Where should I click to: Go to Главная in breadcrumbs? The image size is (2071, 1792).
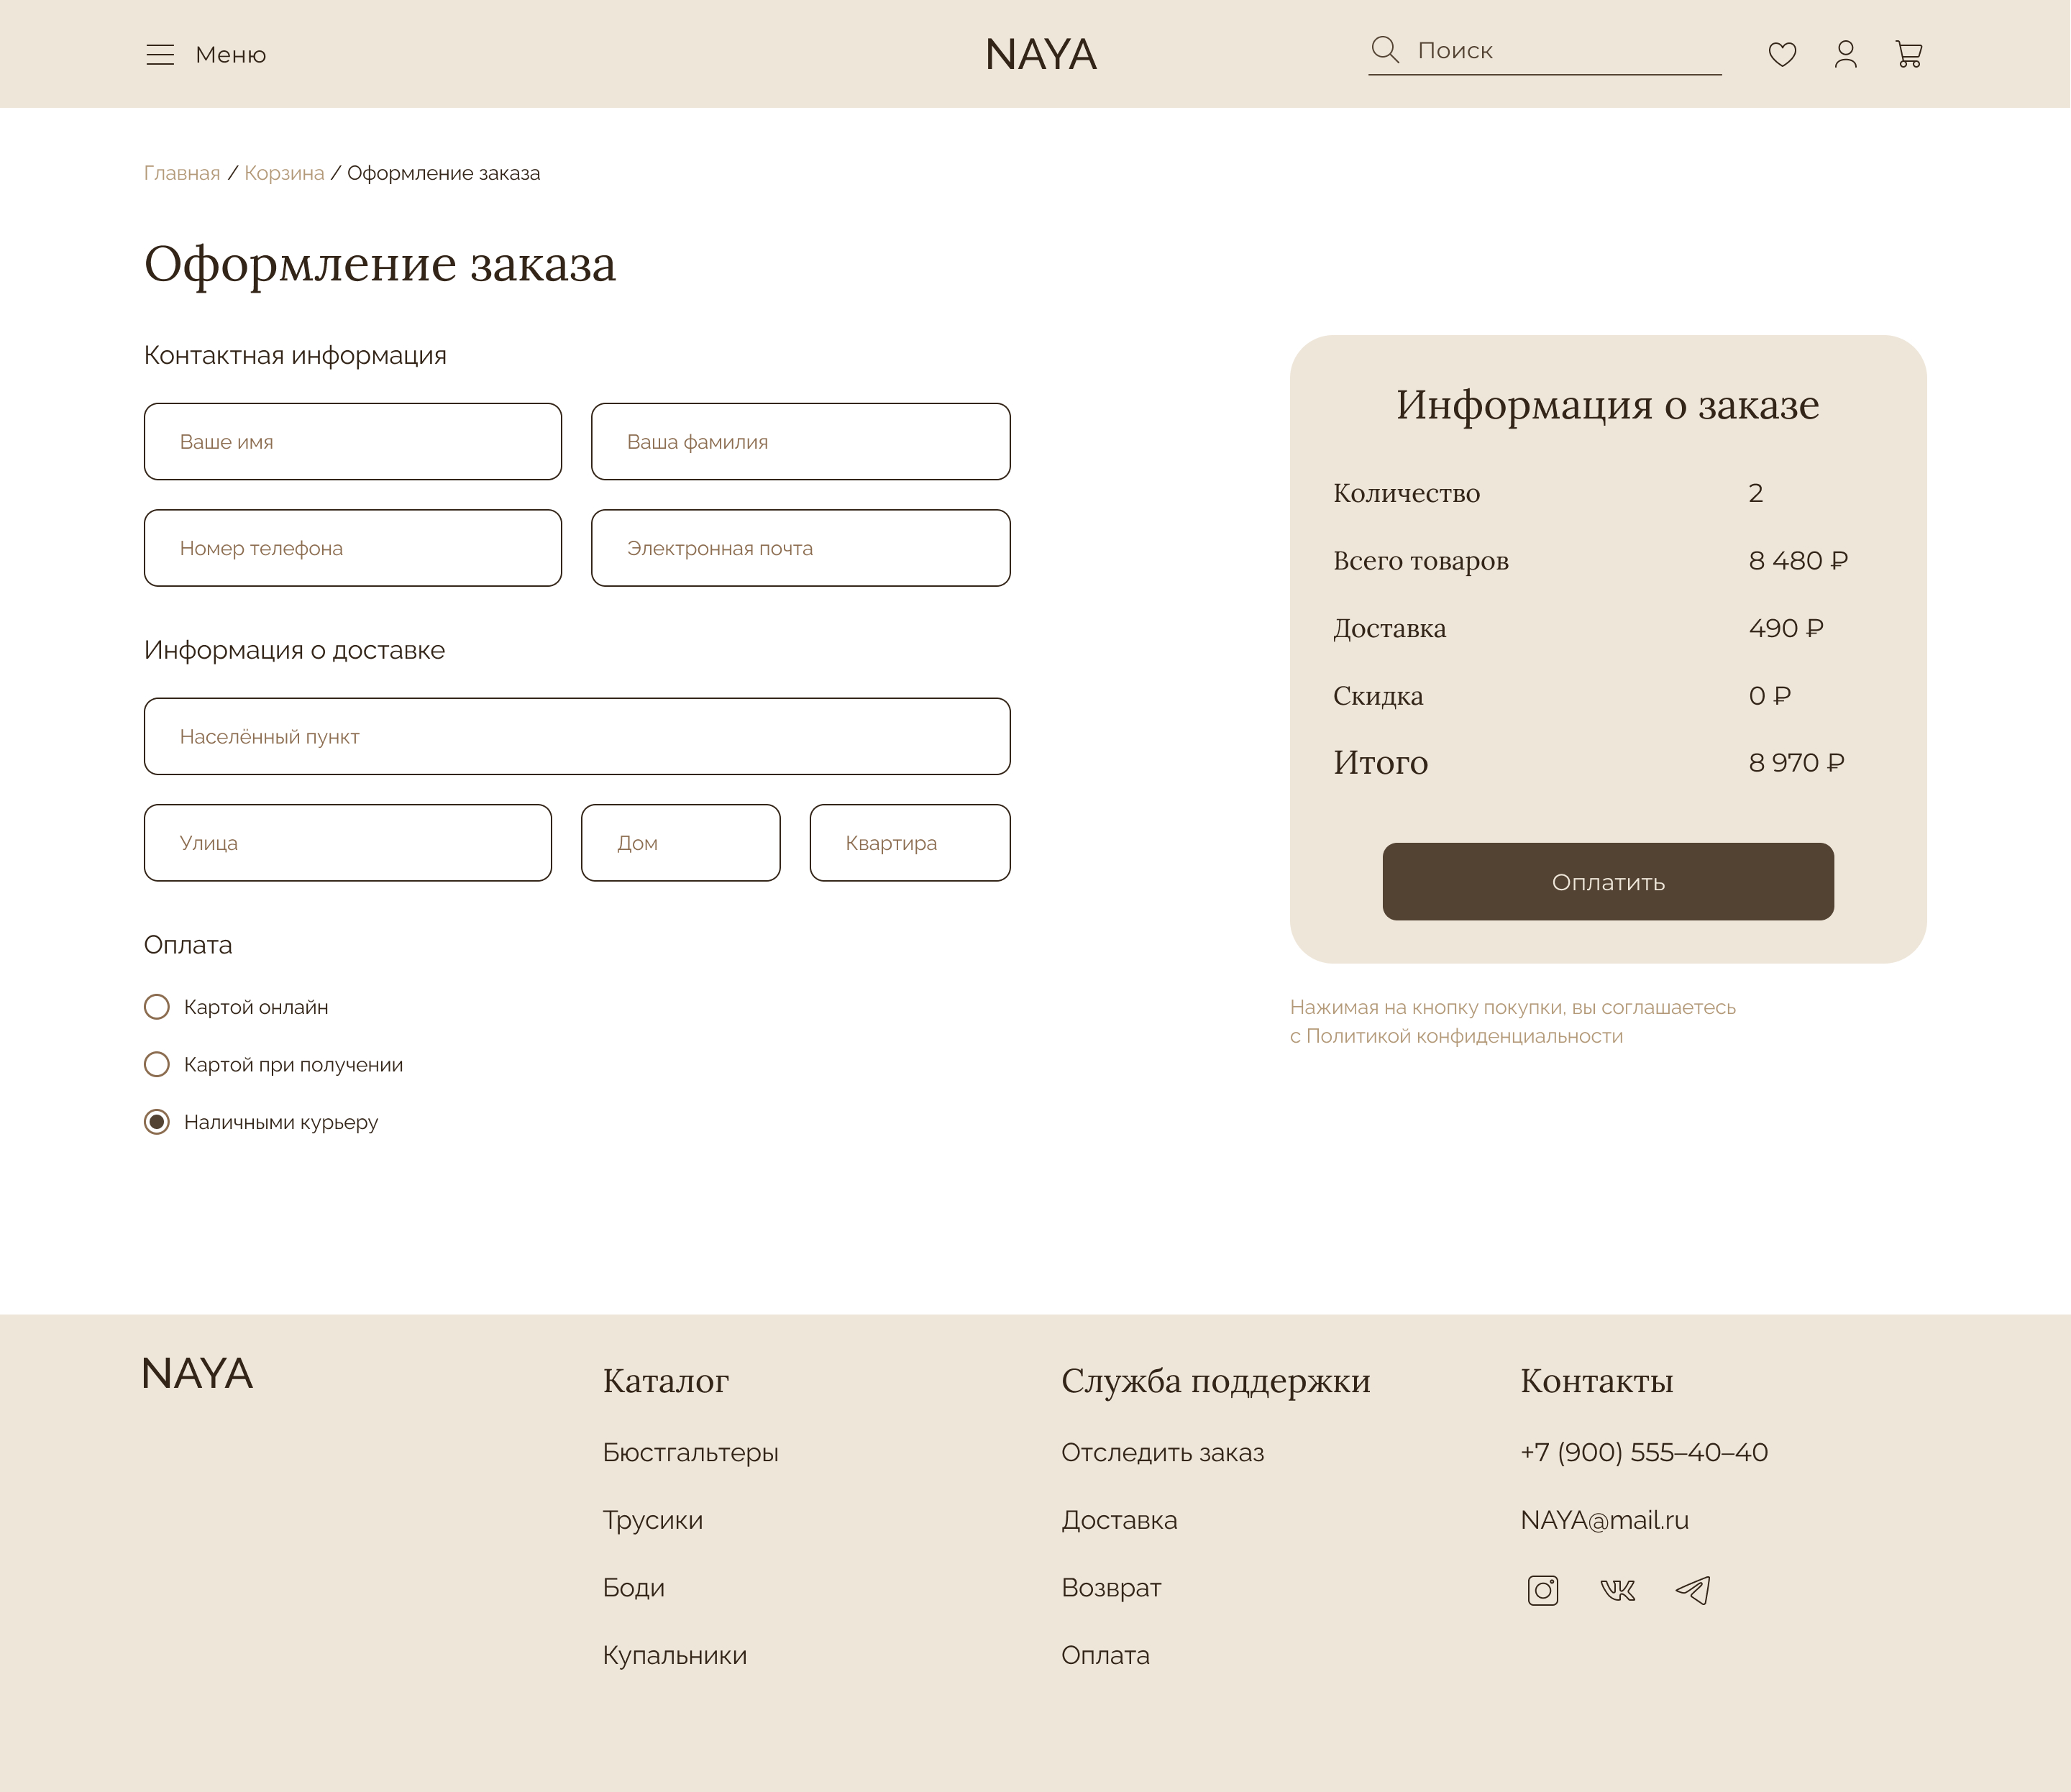click(182, 173)
